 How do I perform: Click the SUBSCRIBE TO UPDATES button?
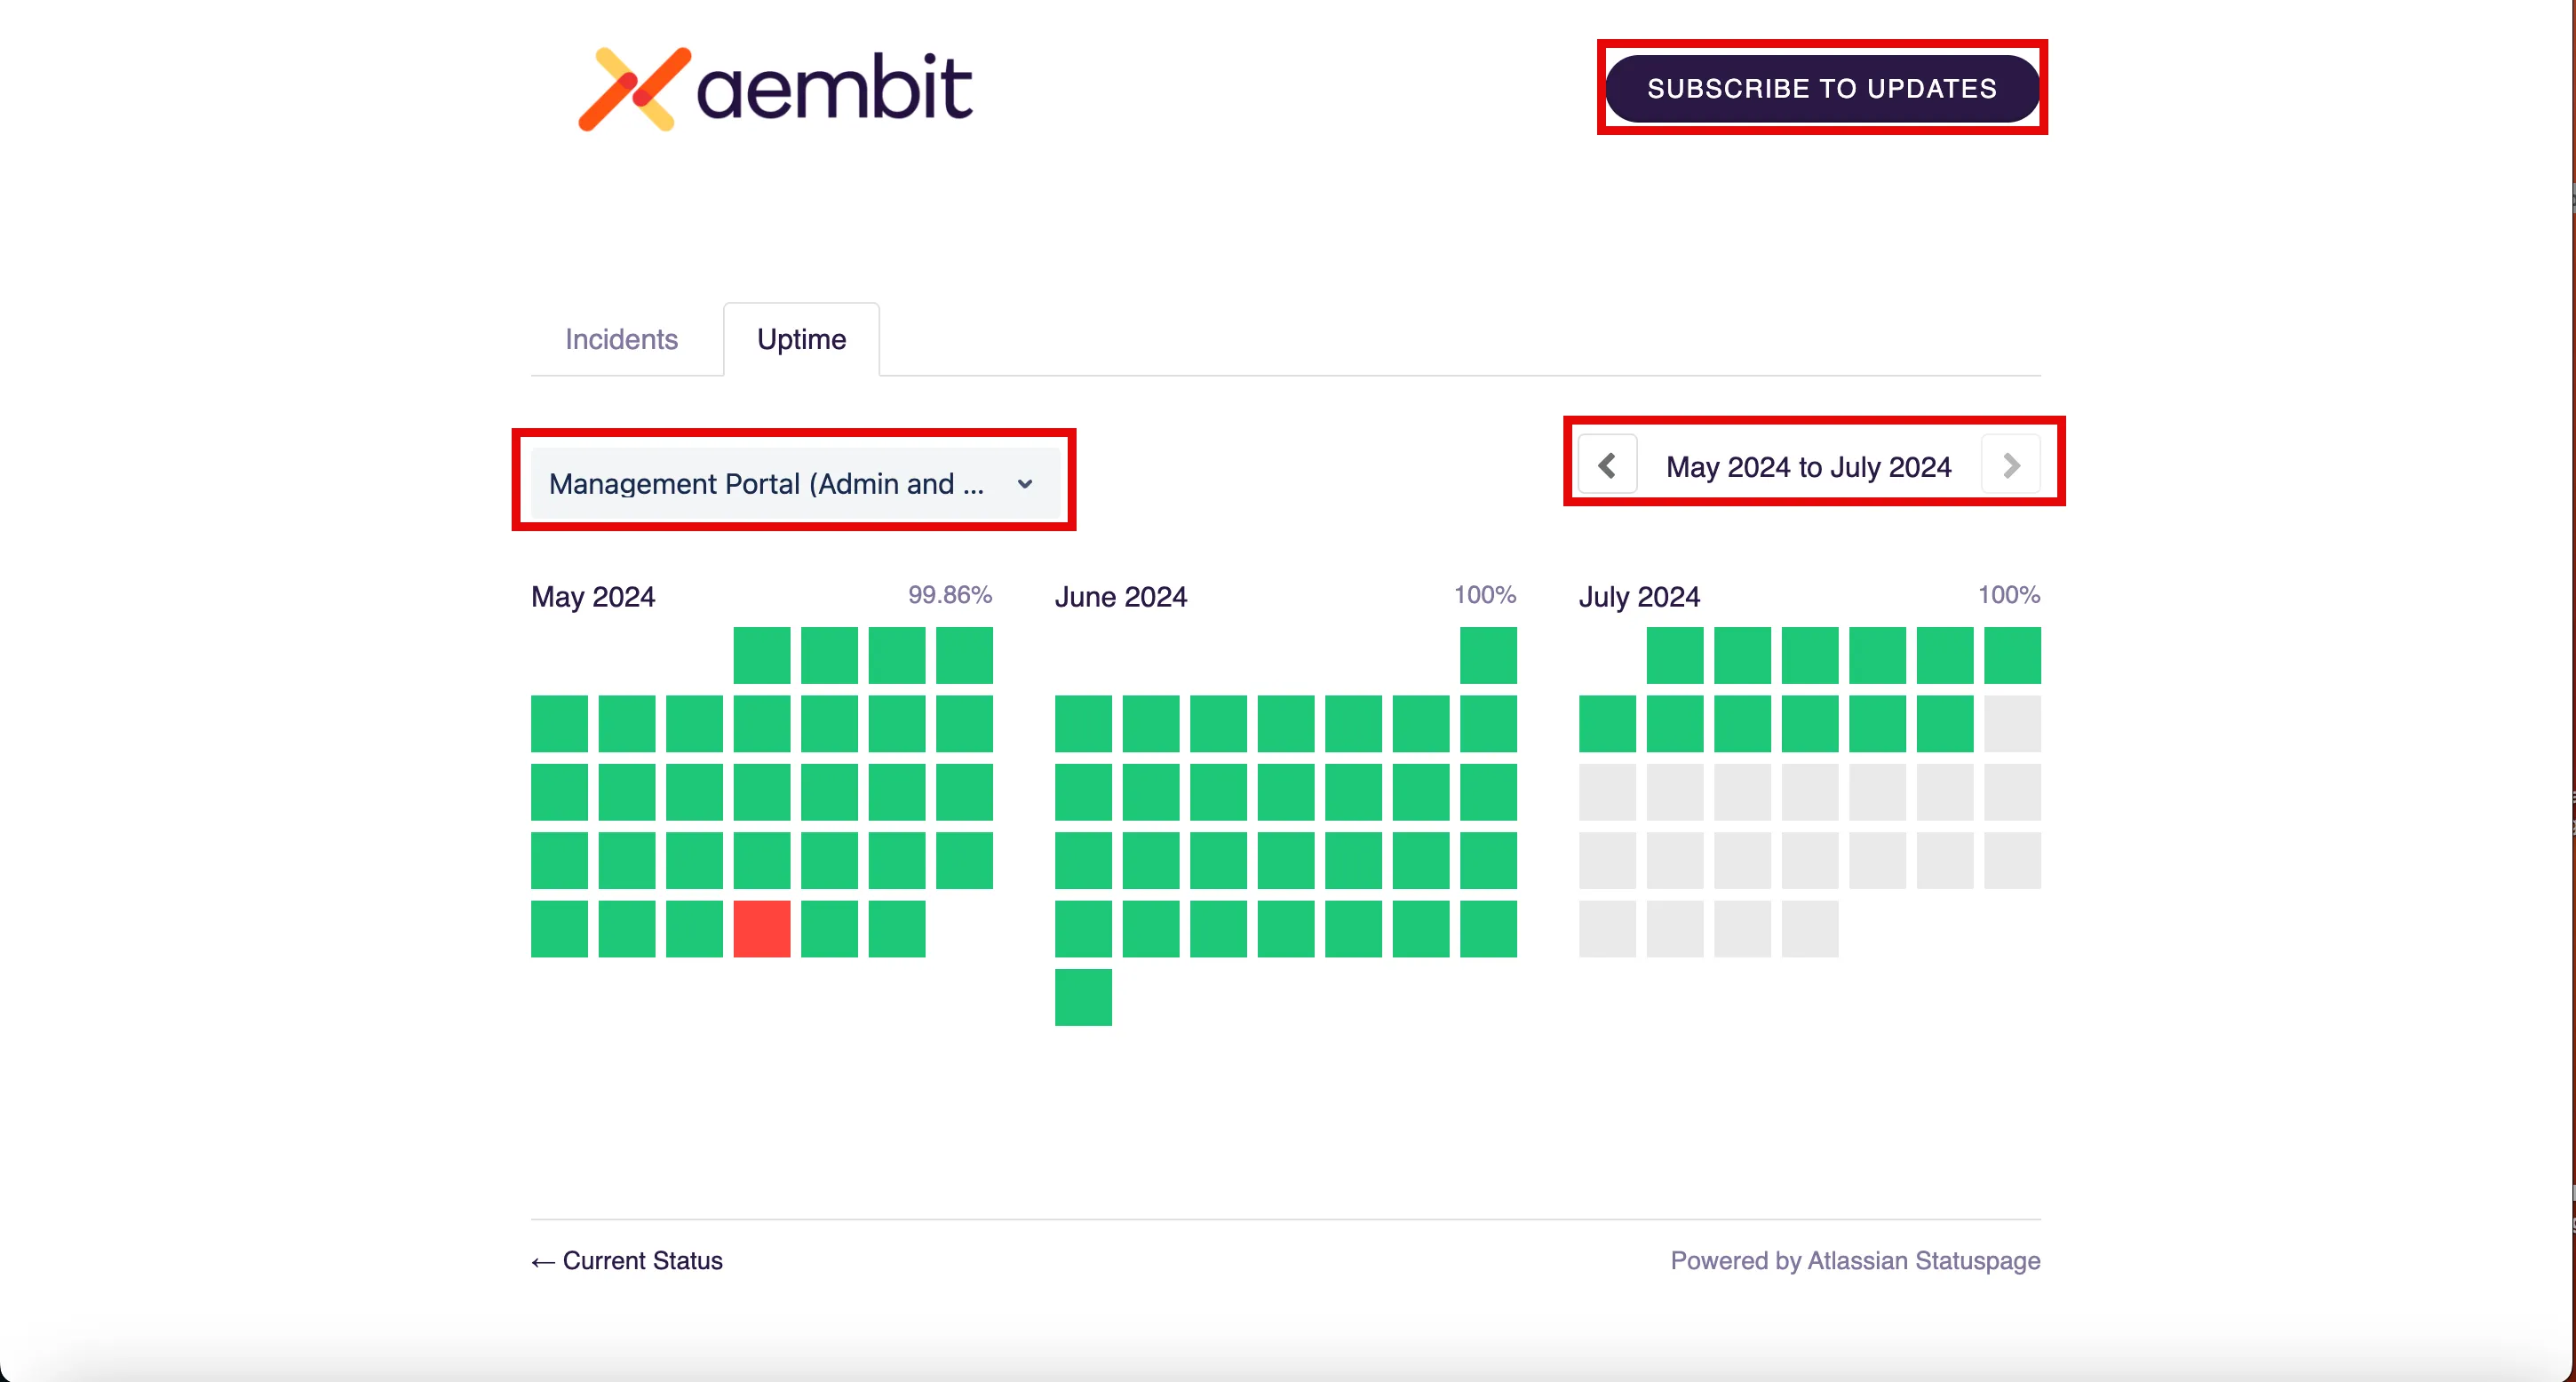pyautogui.click(x=1821, y=88)
